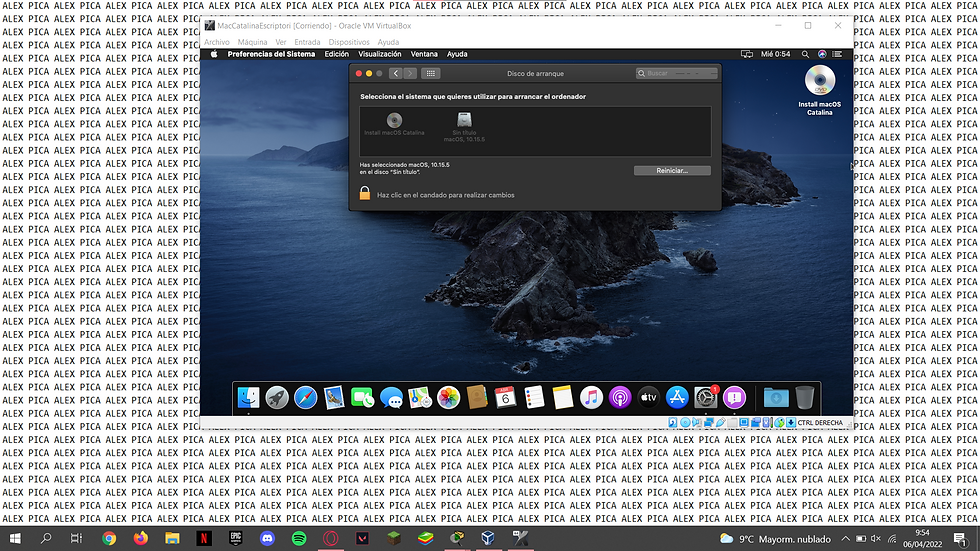This screenshot has width=980, height=551.
Task: Open Music app in the dock
Action: [591, 397]
